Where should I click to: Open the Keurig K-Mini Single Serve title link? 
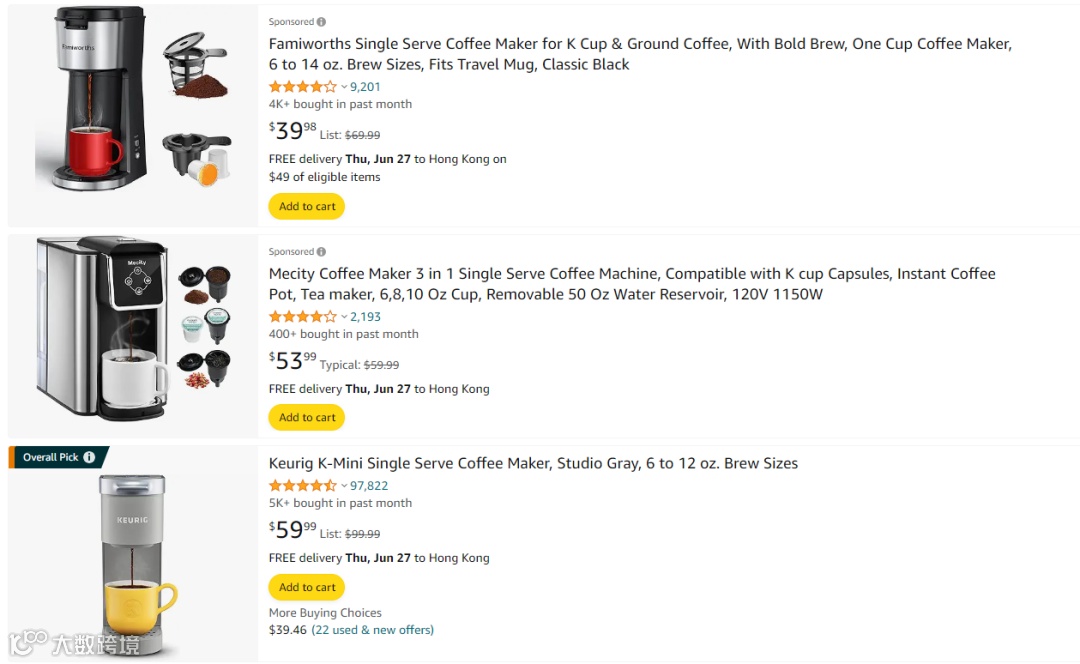pyautogui.click(x=533, y=463)
